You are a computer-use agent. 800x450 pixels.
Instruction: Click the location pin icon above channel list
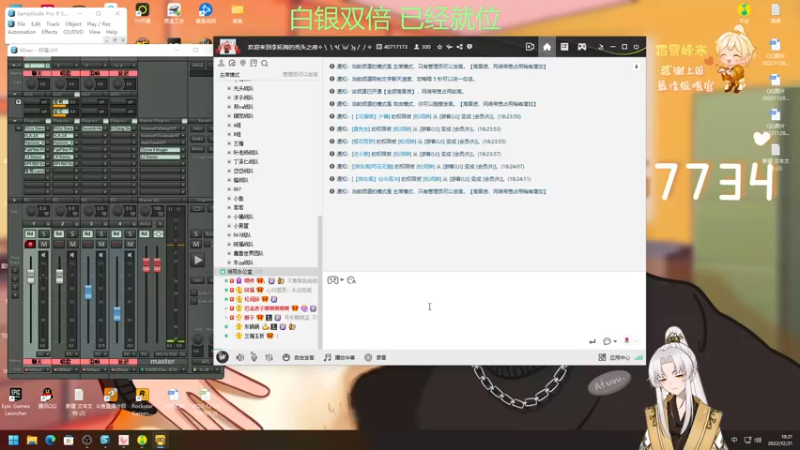pyautogui.click(x=243, y=63)
